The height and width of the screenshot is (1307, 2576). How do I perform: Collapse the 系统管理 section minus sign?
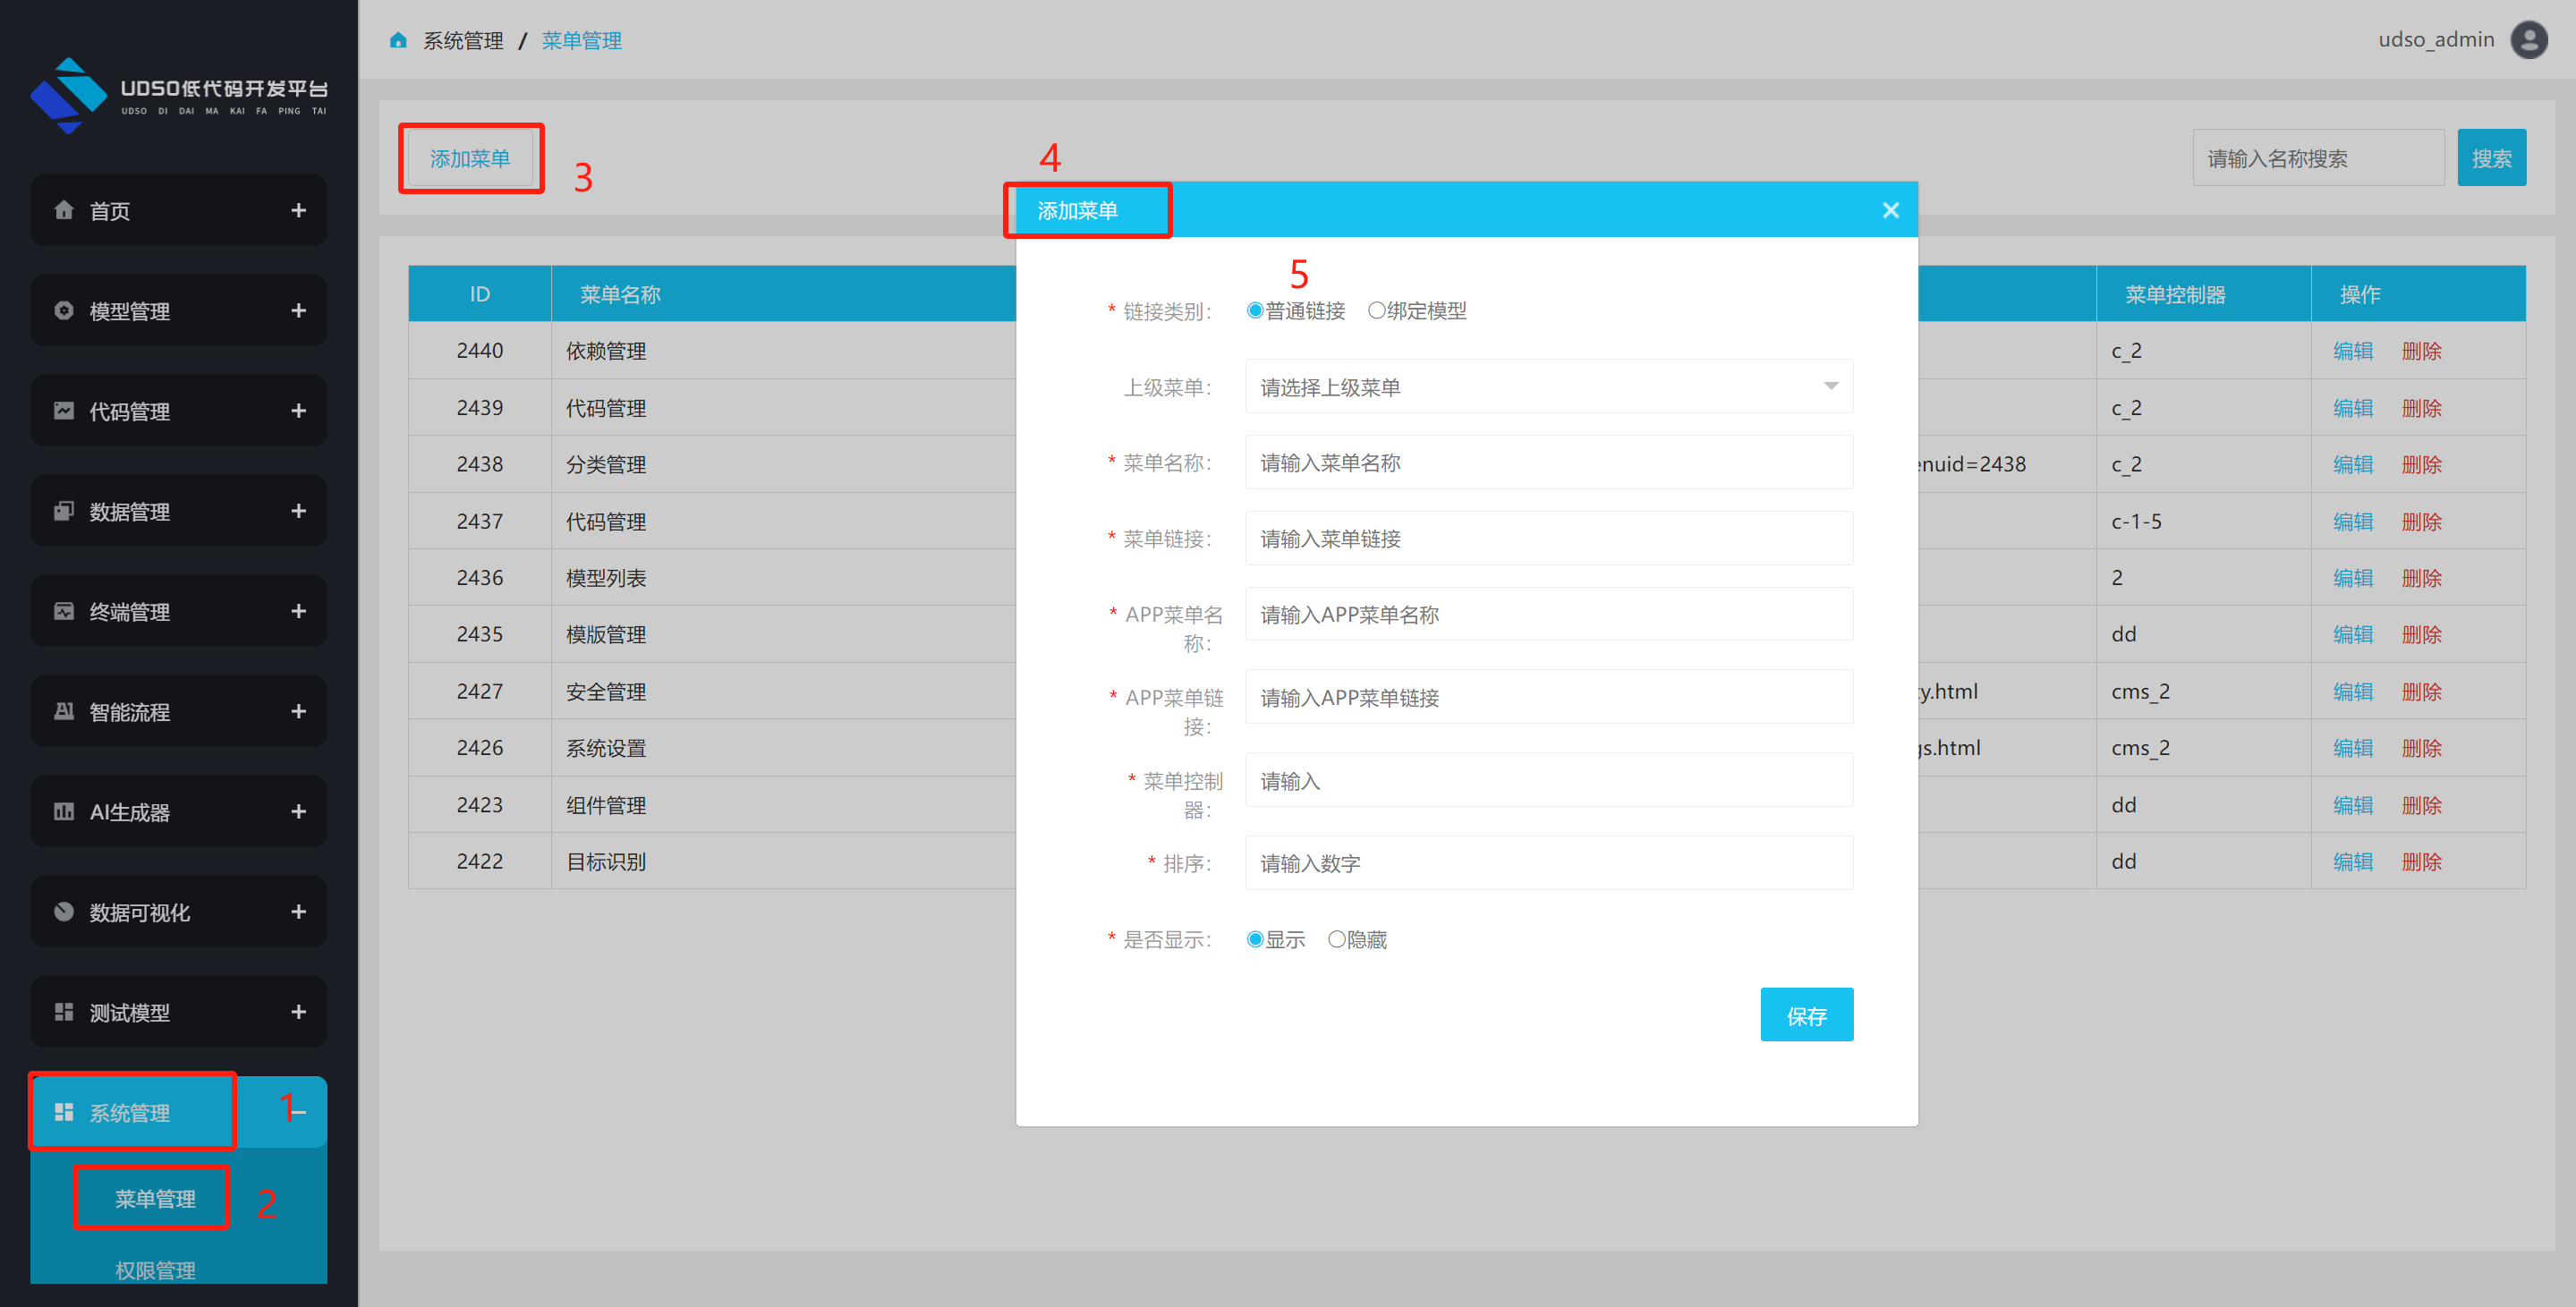click(x=298, y=1112)
